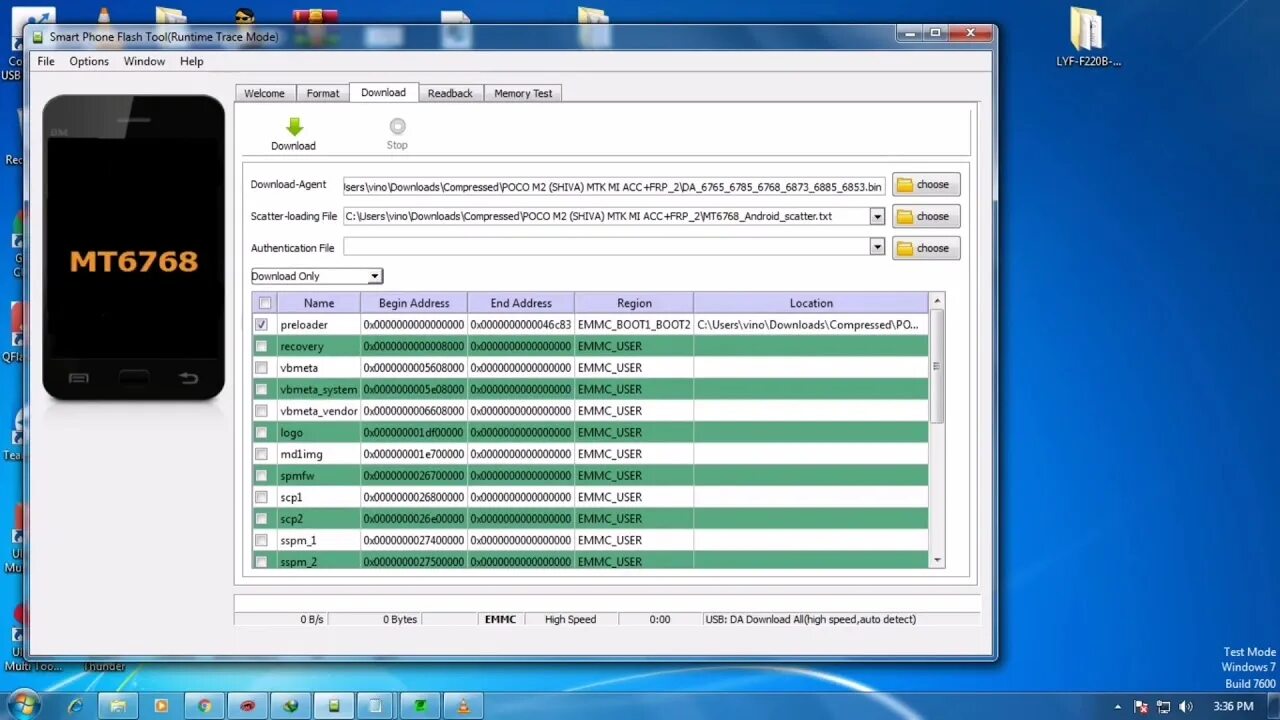Click the Download-Agent path field
1280x720 pixels.
[x=614, y=186]
